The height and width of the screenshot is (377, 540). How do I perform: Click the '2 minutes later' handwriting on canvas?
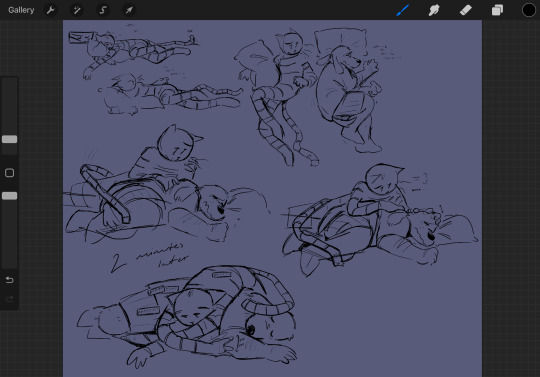click(x=150, y=257)
